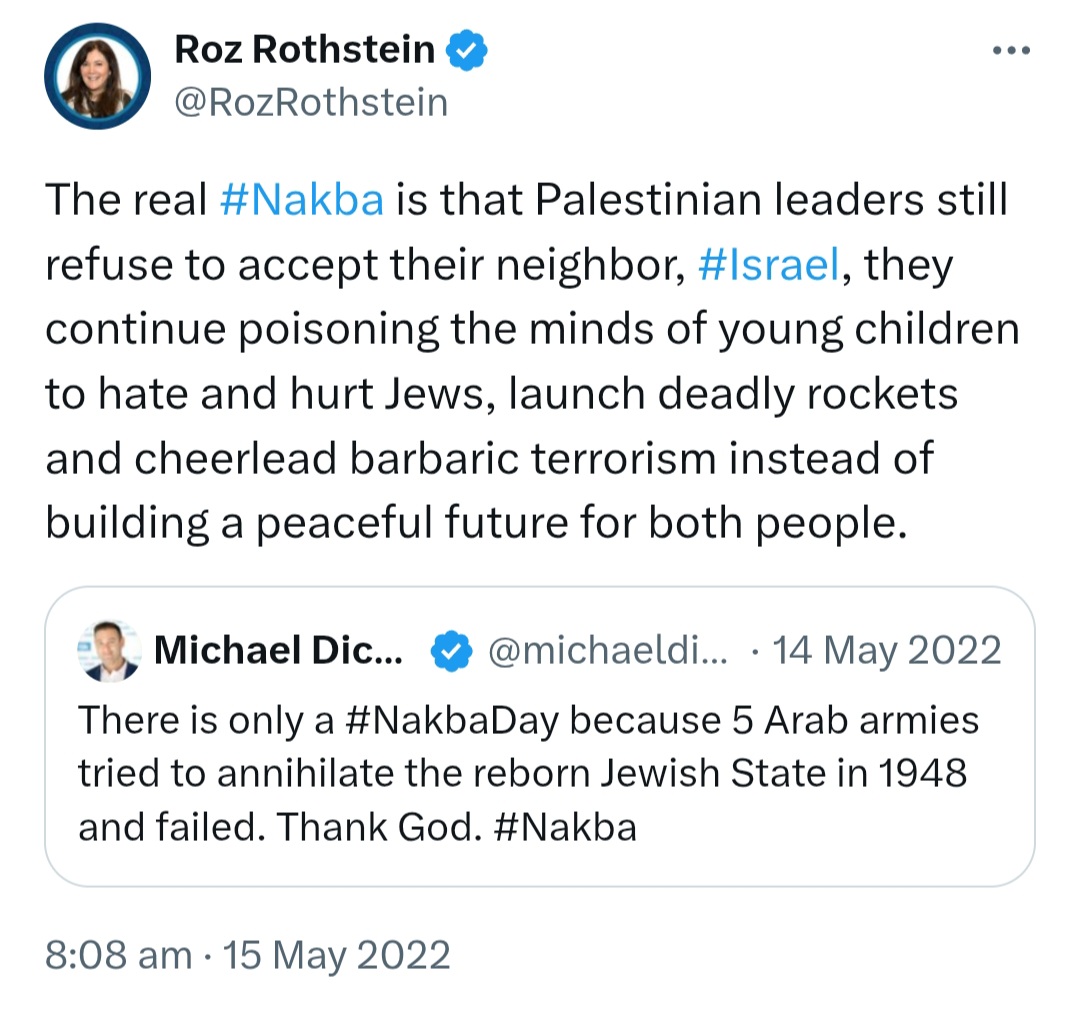The width and height of the screenshot is (1080, 1010).
Task: Click the main tweet text about Palestinian leaders
Action: click(x=532, y=360)
